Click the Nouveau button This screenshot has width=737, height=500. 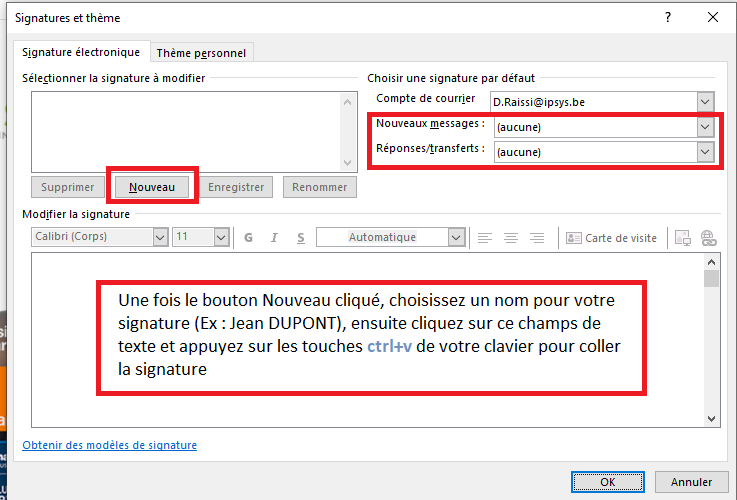(152, 187)
